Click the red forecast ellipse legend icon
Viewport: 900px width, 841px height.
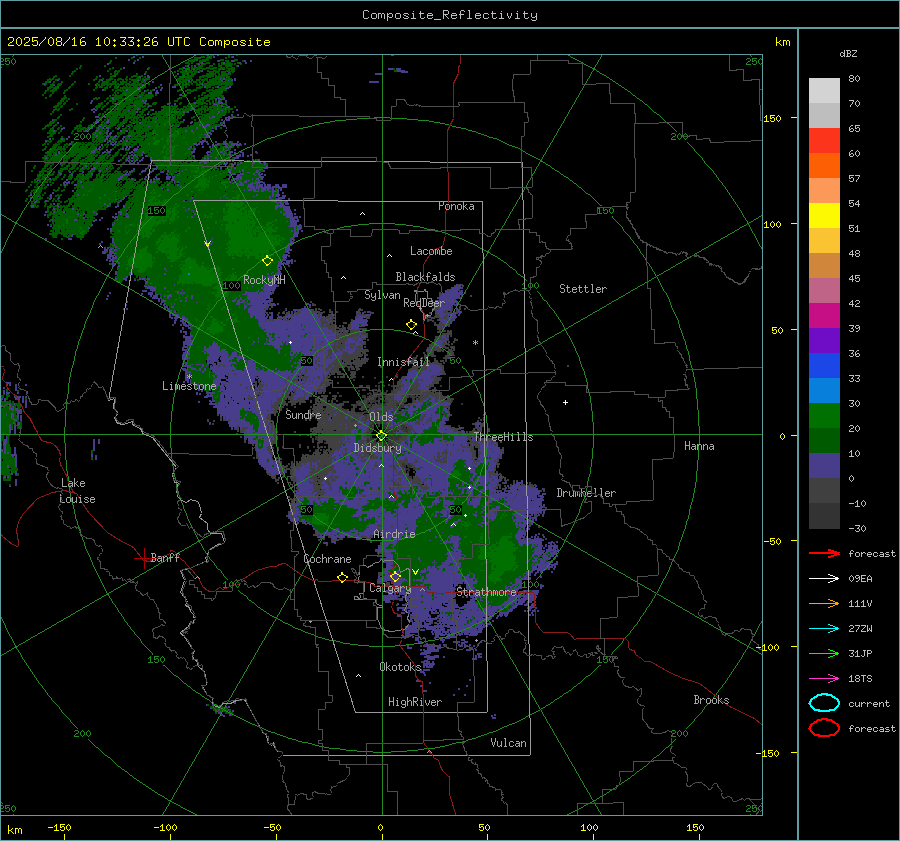point(824,728)
